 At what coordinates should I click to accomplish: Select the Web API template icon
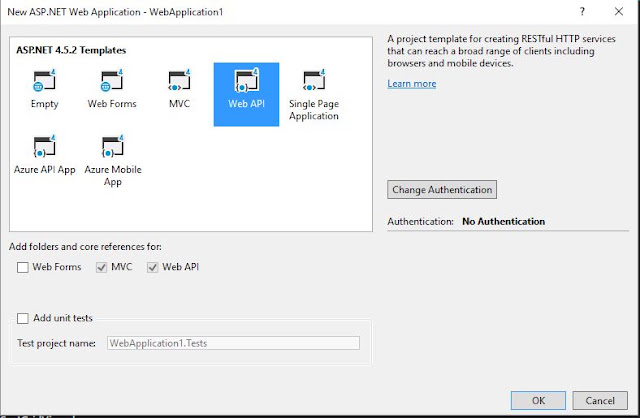pos(247,80)
